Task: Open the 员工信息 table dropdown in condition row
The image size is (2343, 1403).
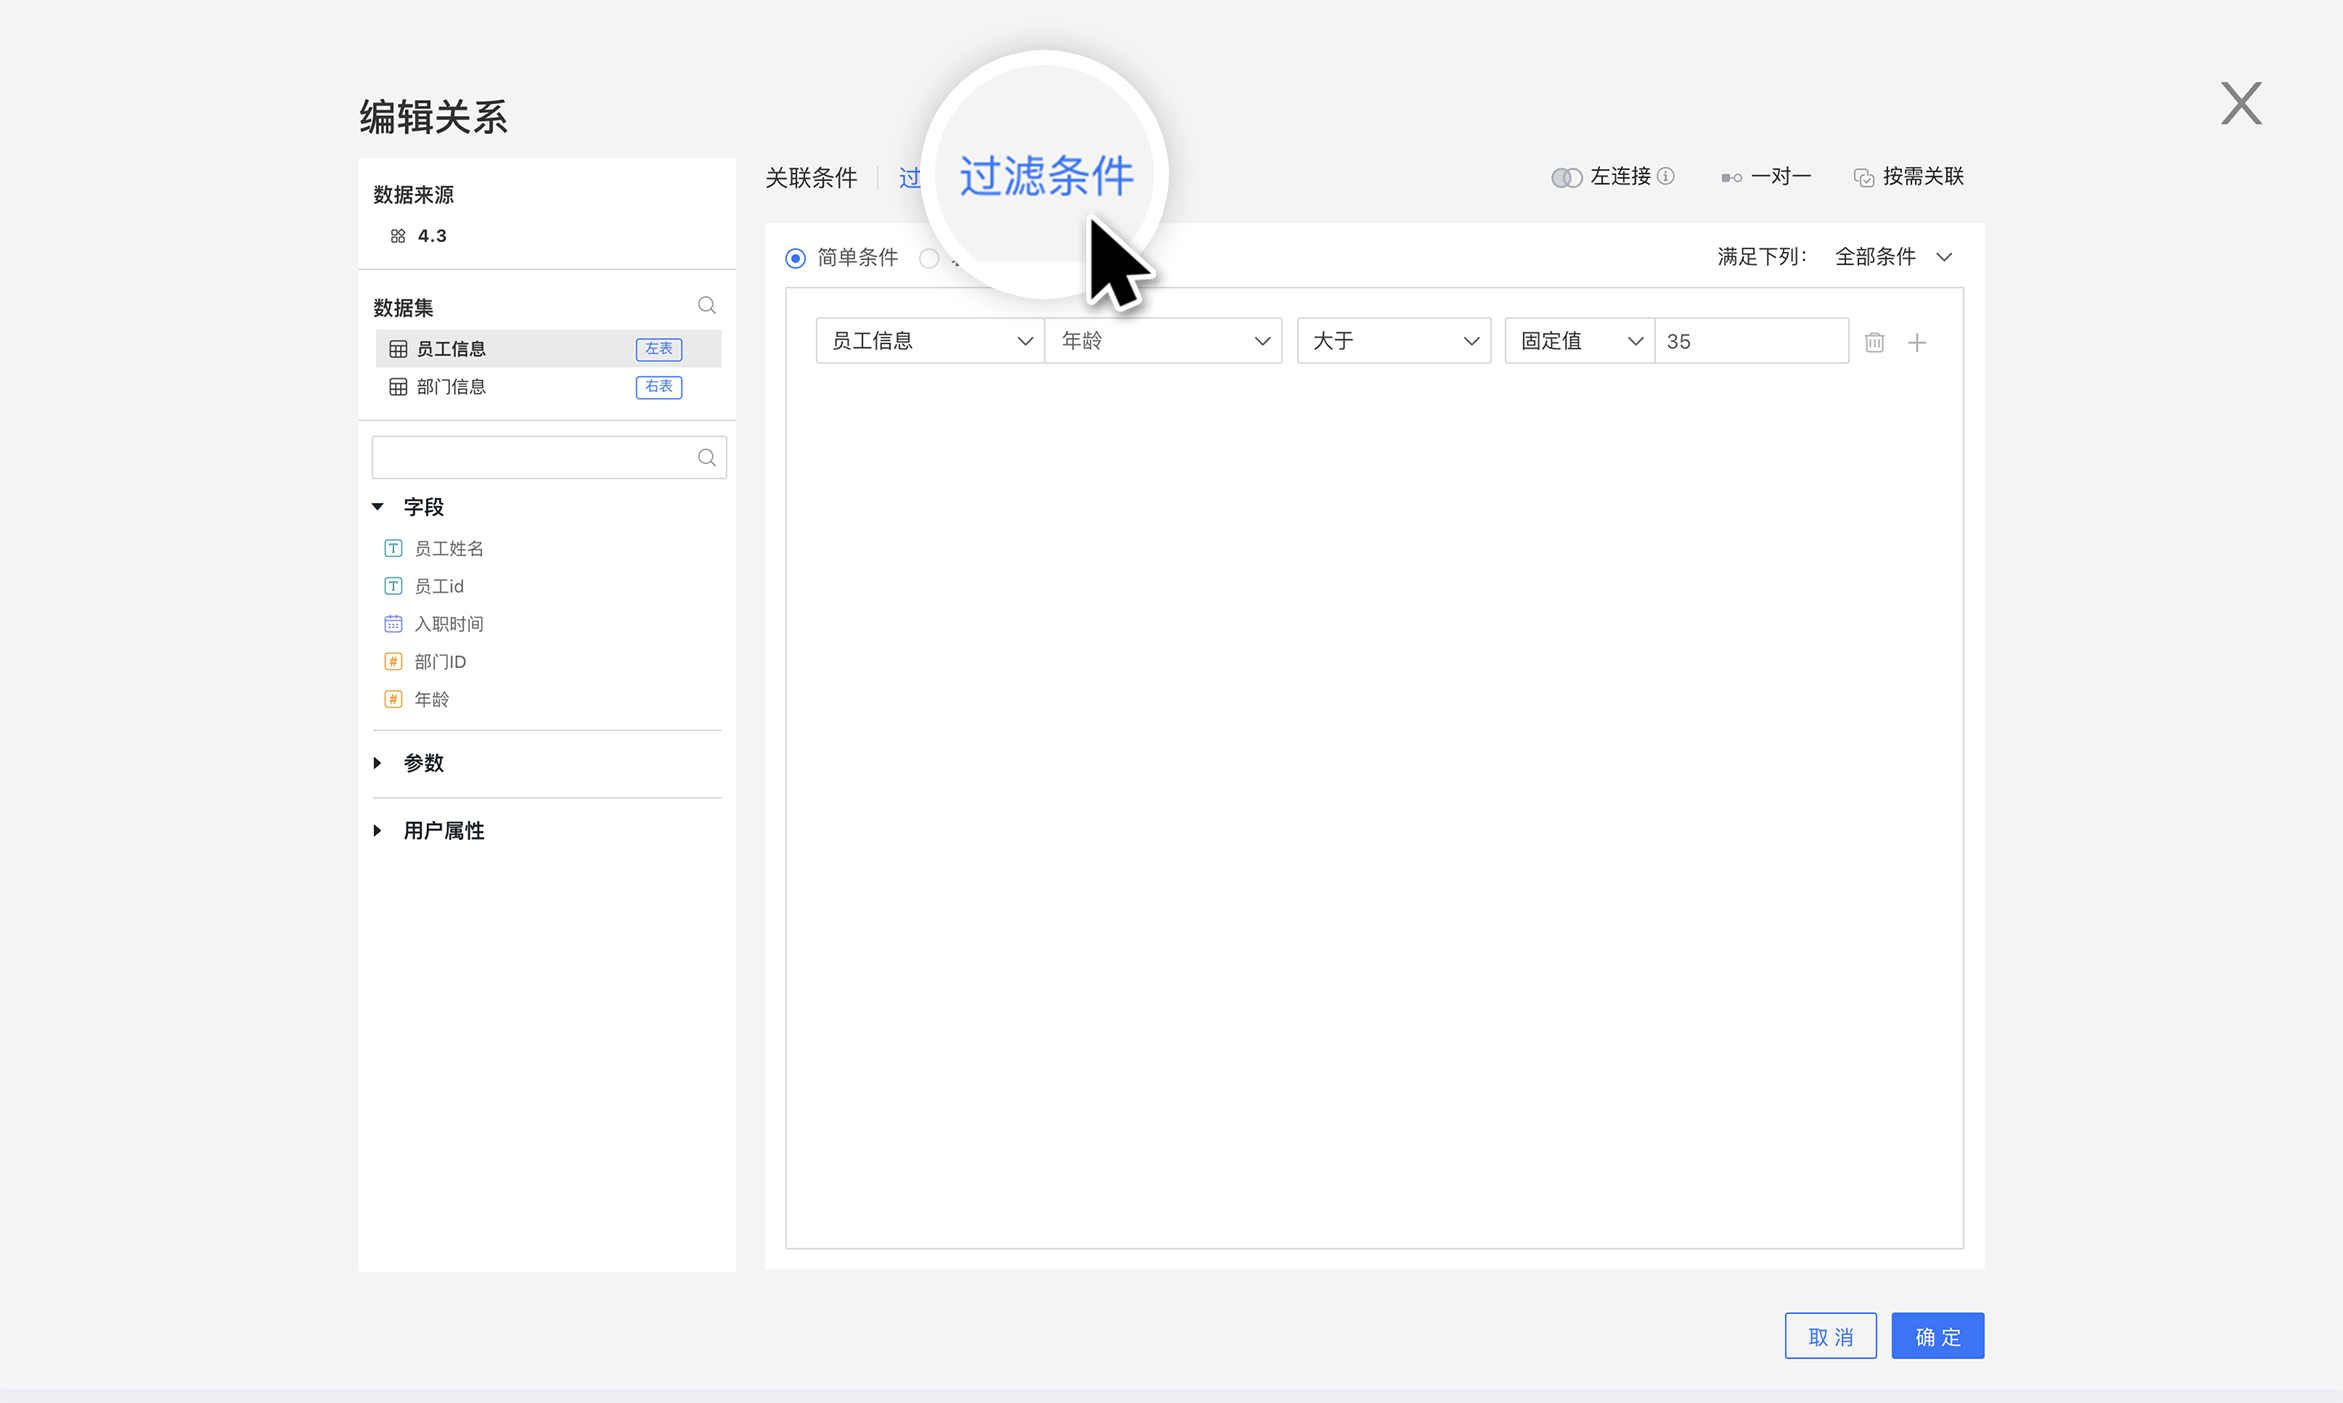Action: point(930,341)
